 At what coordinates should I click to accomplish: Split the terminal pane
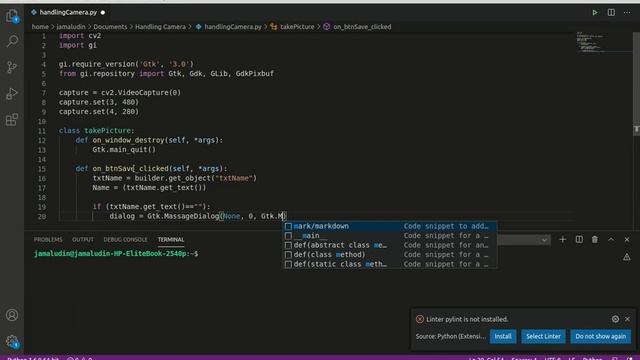(x=579, y=240)
